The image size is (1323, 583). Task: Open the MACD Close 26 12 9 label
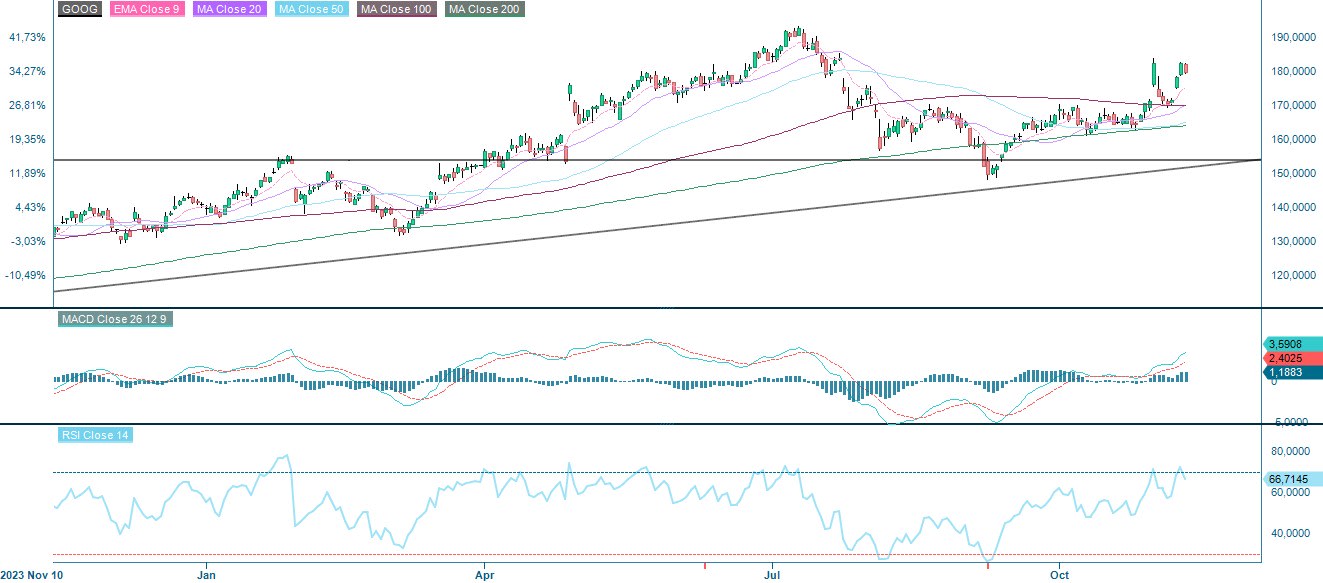point(116,320)
